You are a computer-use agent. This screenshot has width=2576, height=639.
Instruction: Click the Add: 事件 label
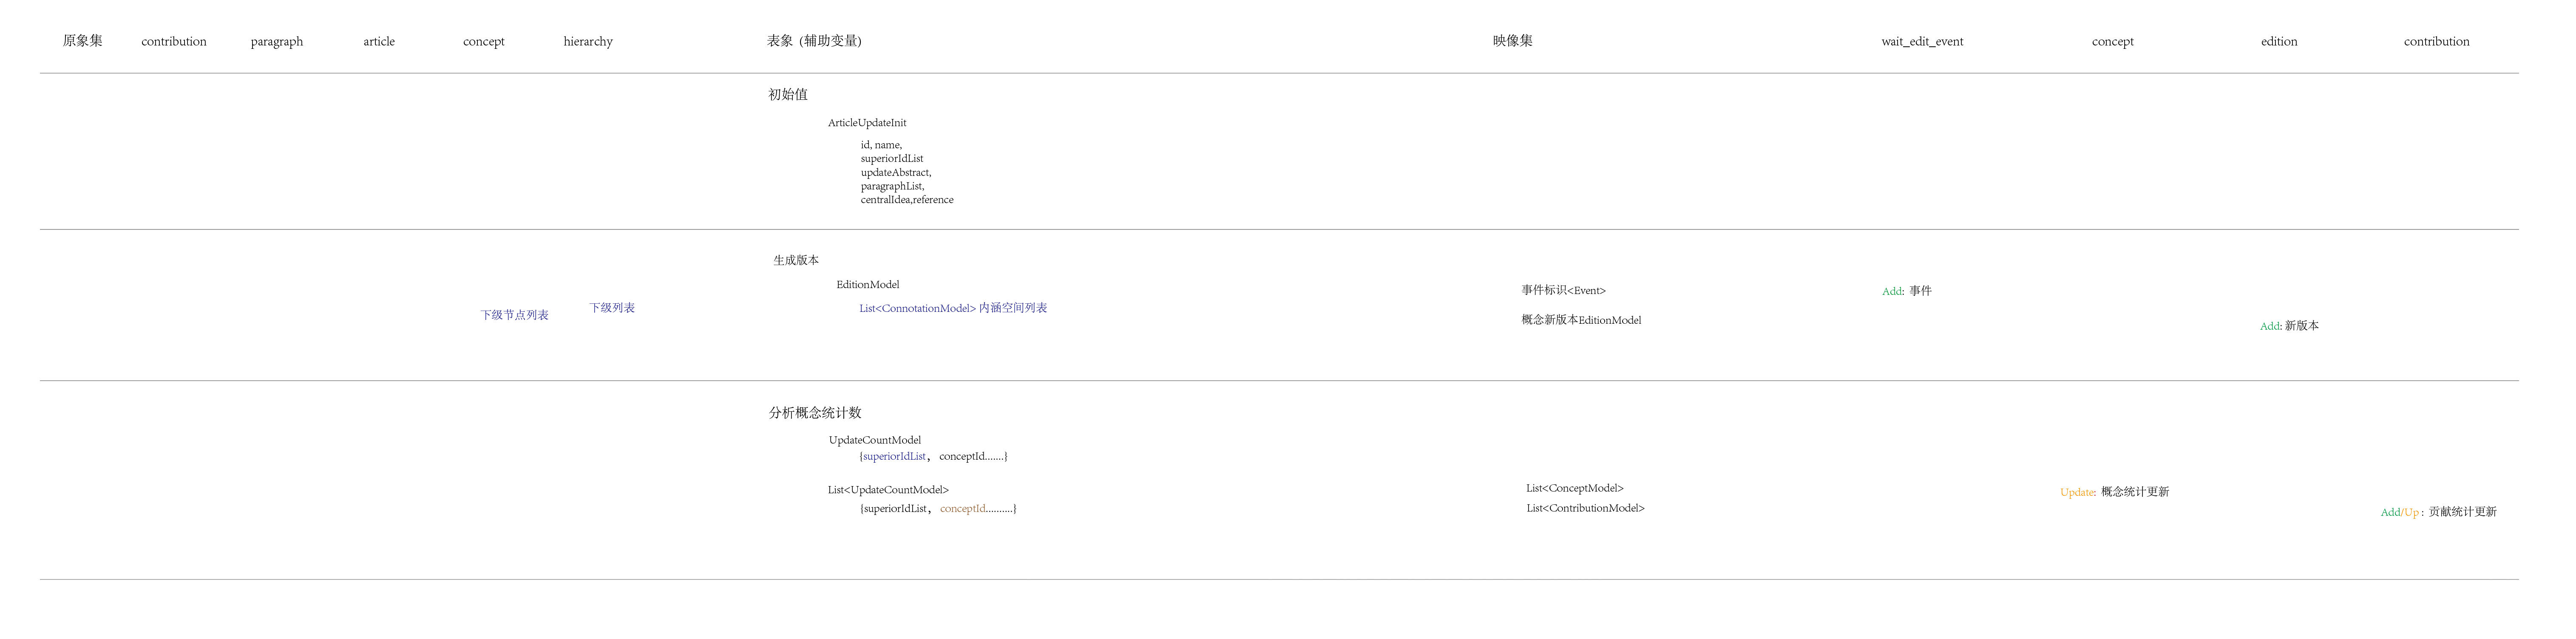click(x=1906, y=292)
